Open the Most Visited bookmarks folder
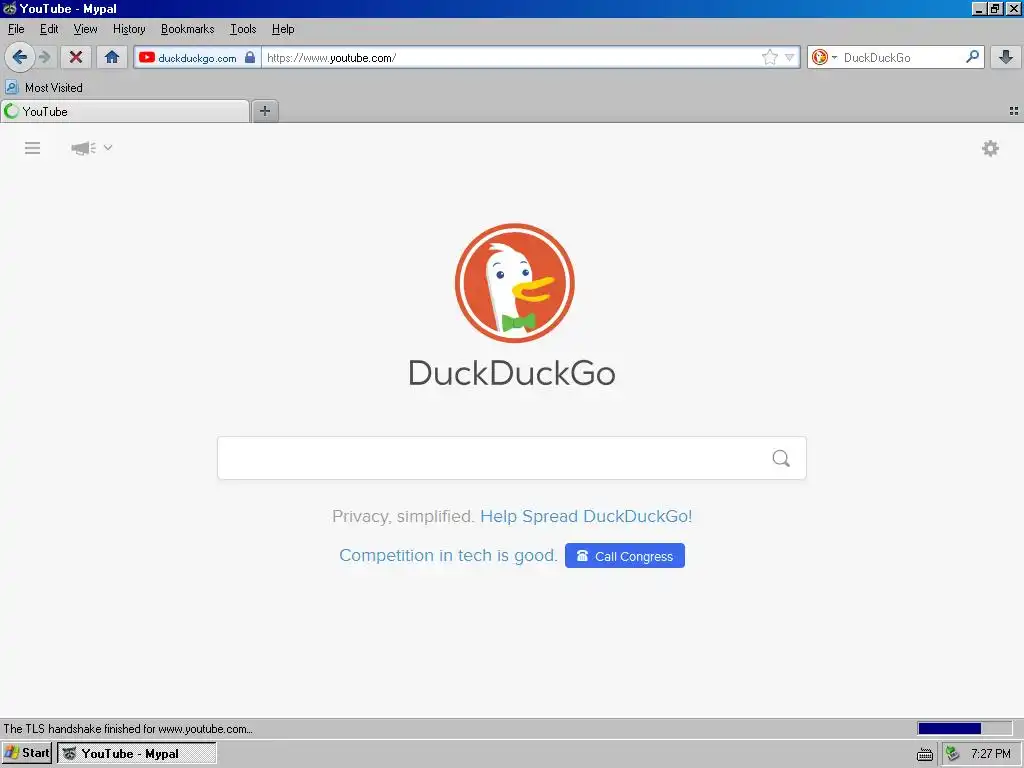 (44, 88)
